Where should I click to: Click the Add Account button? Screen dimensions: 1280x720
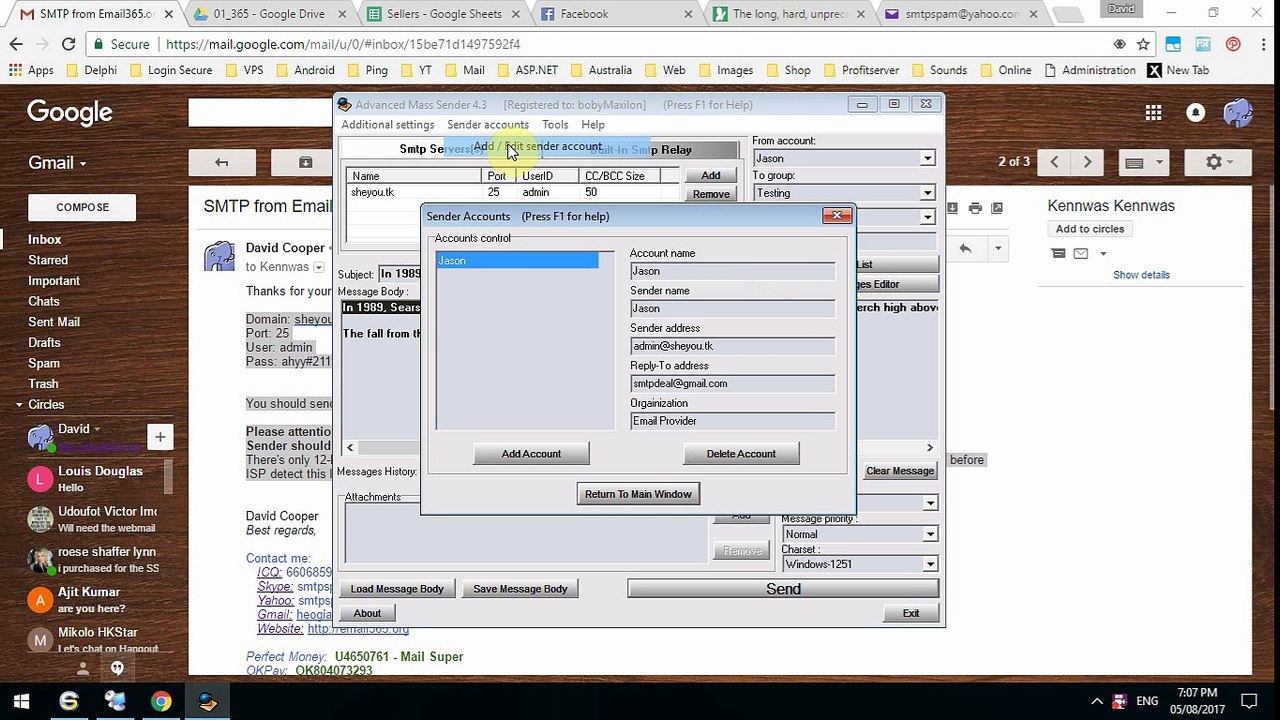(531, 454)
